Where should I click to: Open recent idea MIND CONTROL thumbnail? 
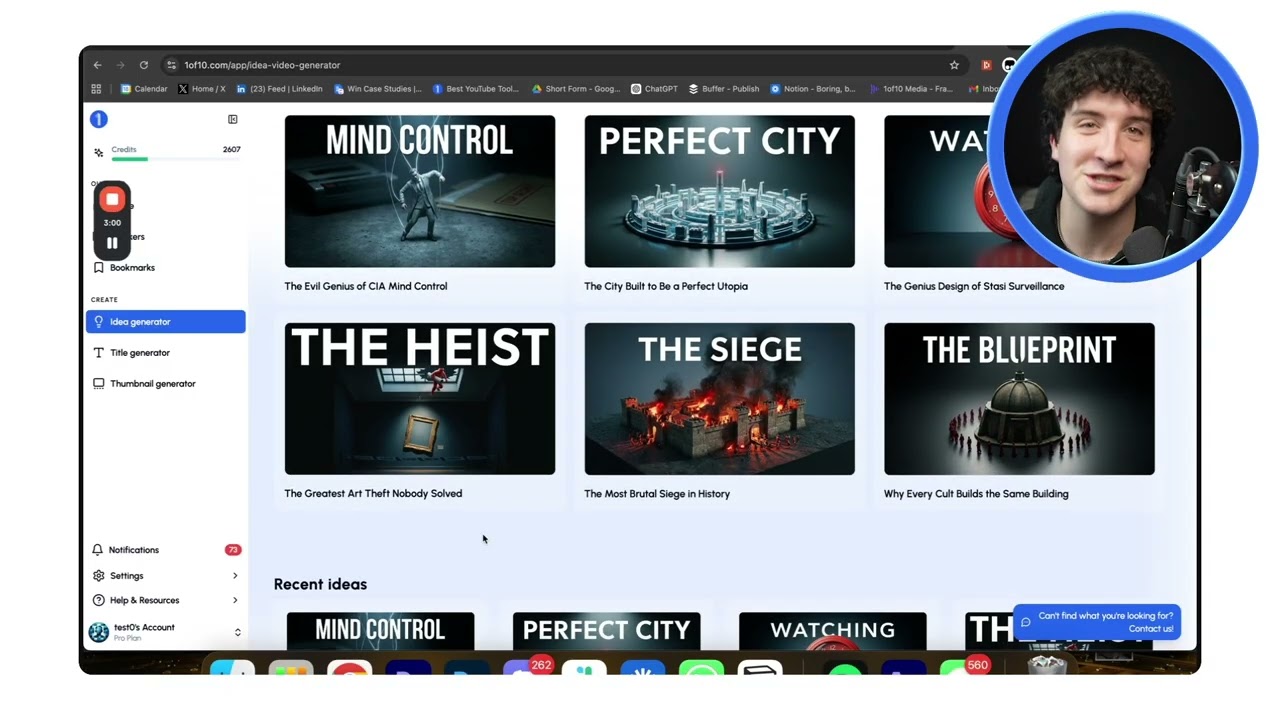click(x=380, y=631)
